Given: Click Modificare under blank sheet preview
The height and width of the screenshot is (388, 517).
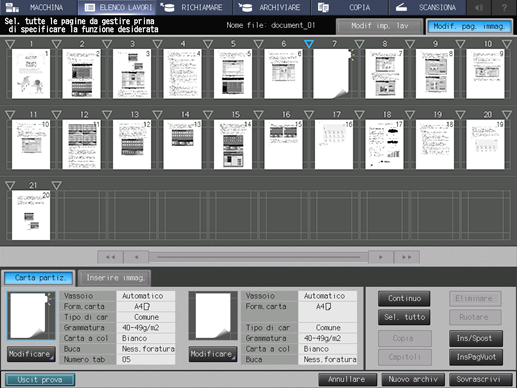Looking at the screenshot, I should pyautogui.click(x=213, y=354).
